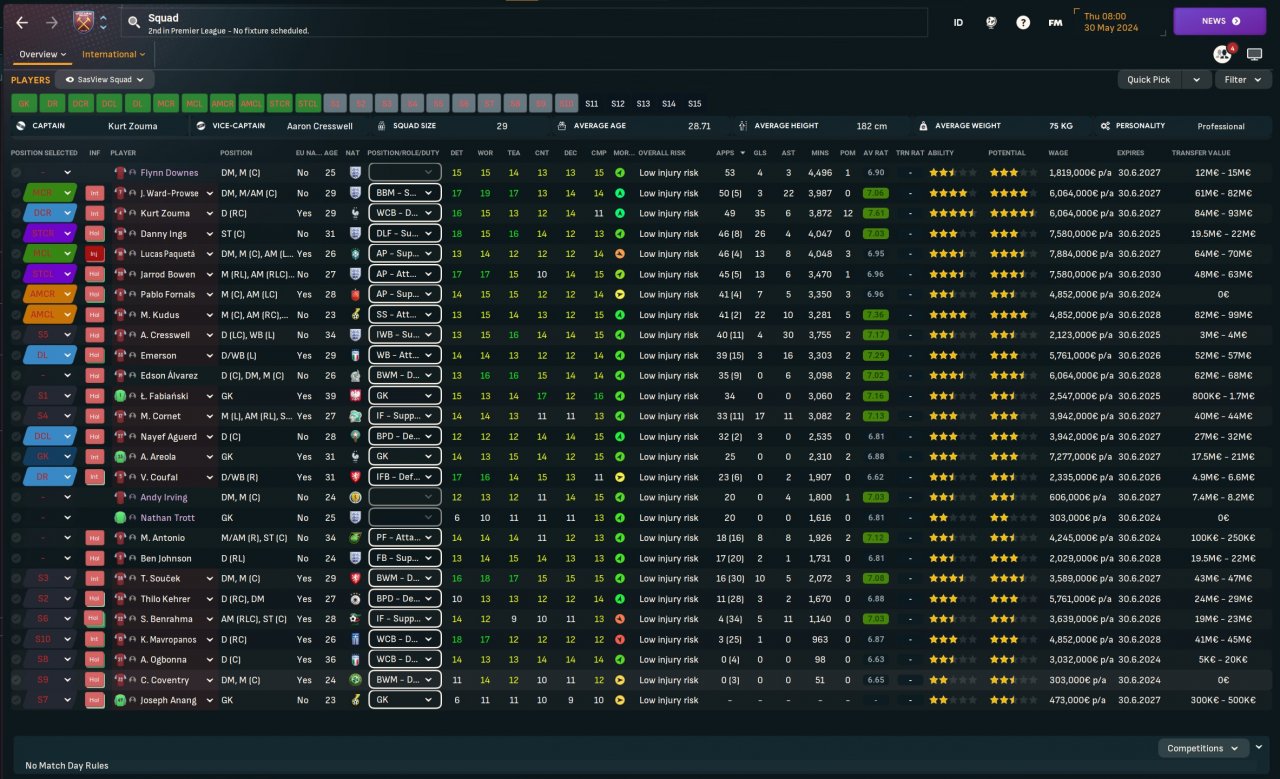Click the purple News button
Image resolution: width=1280 pixels, height=779 pixels.
[1220, 21]
